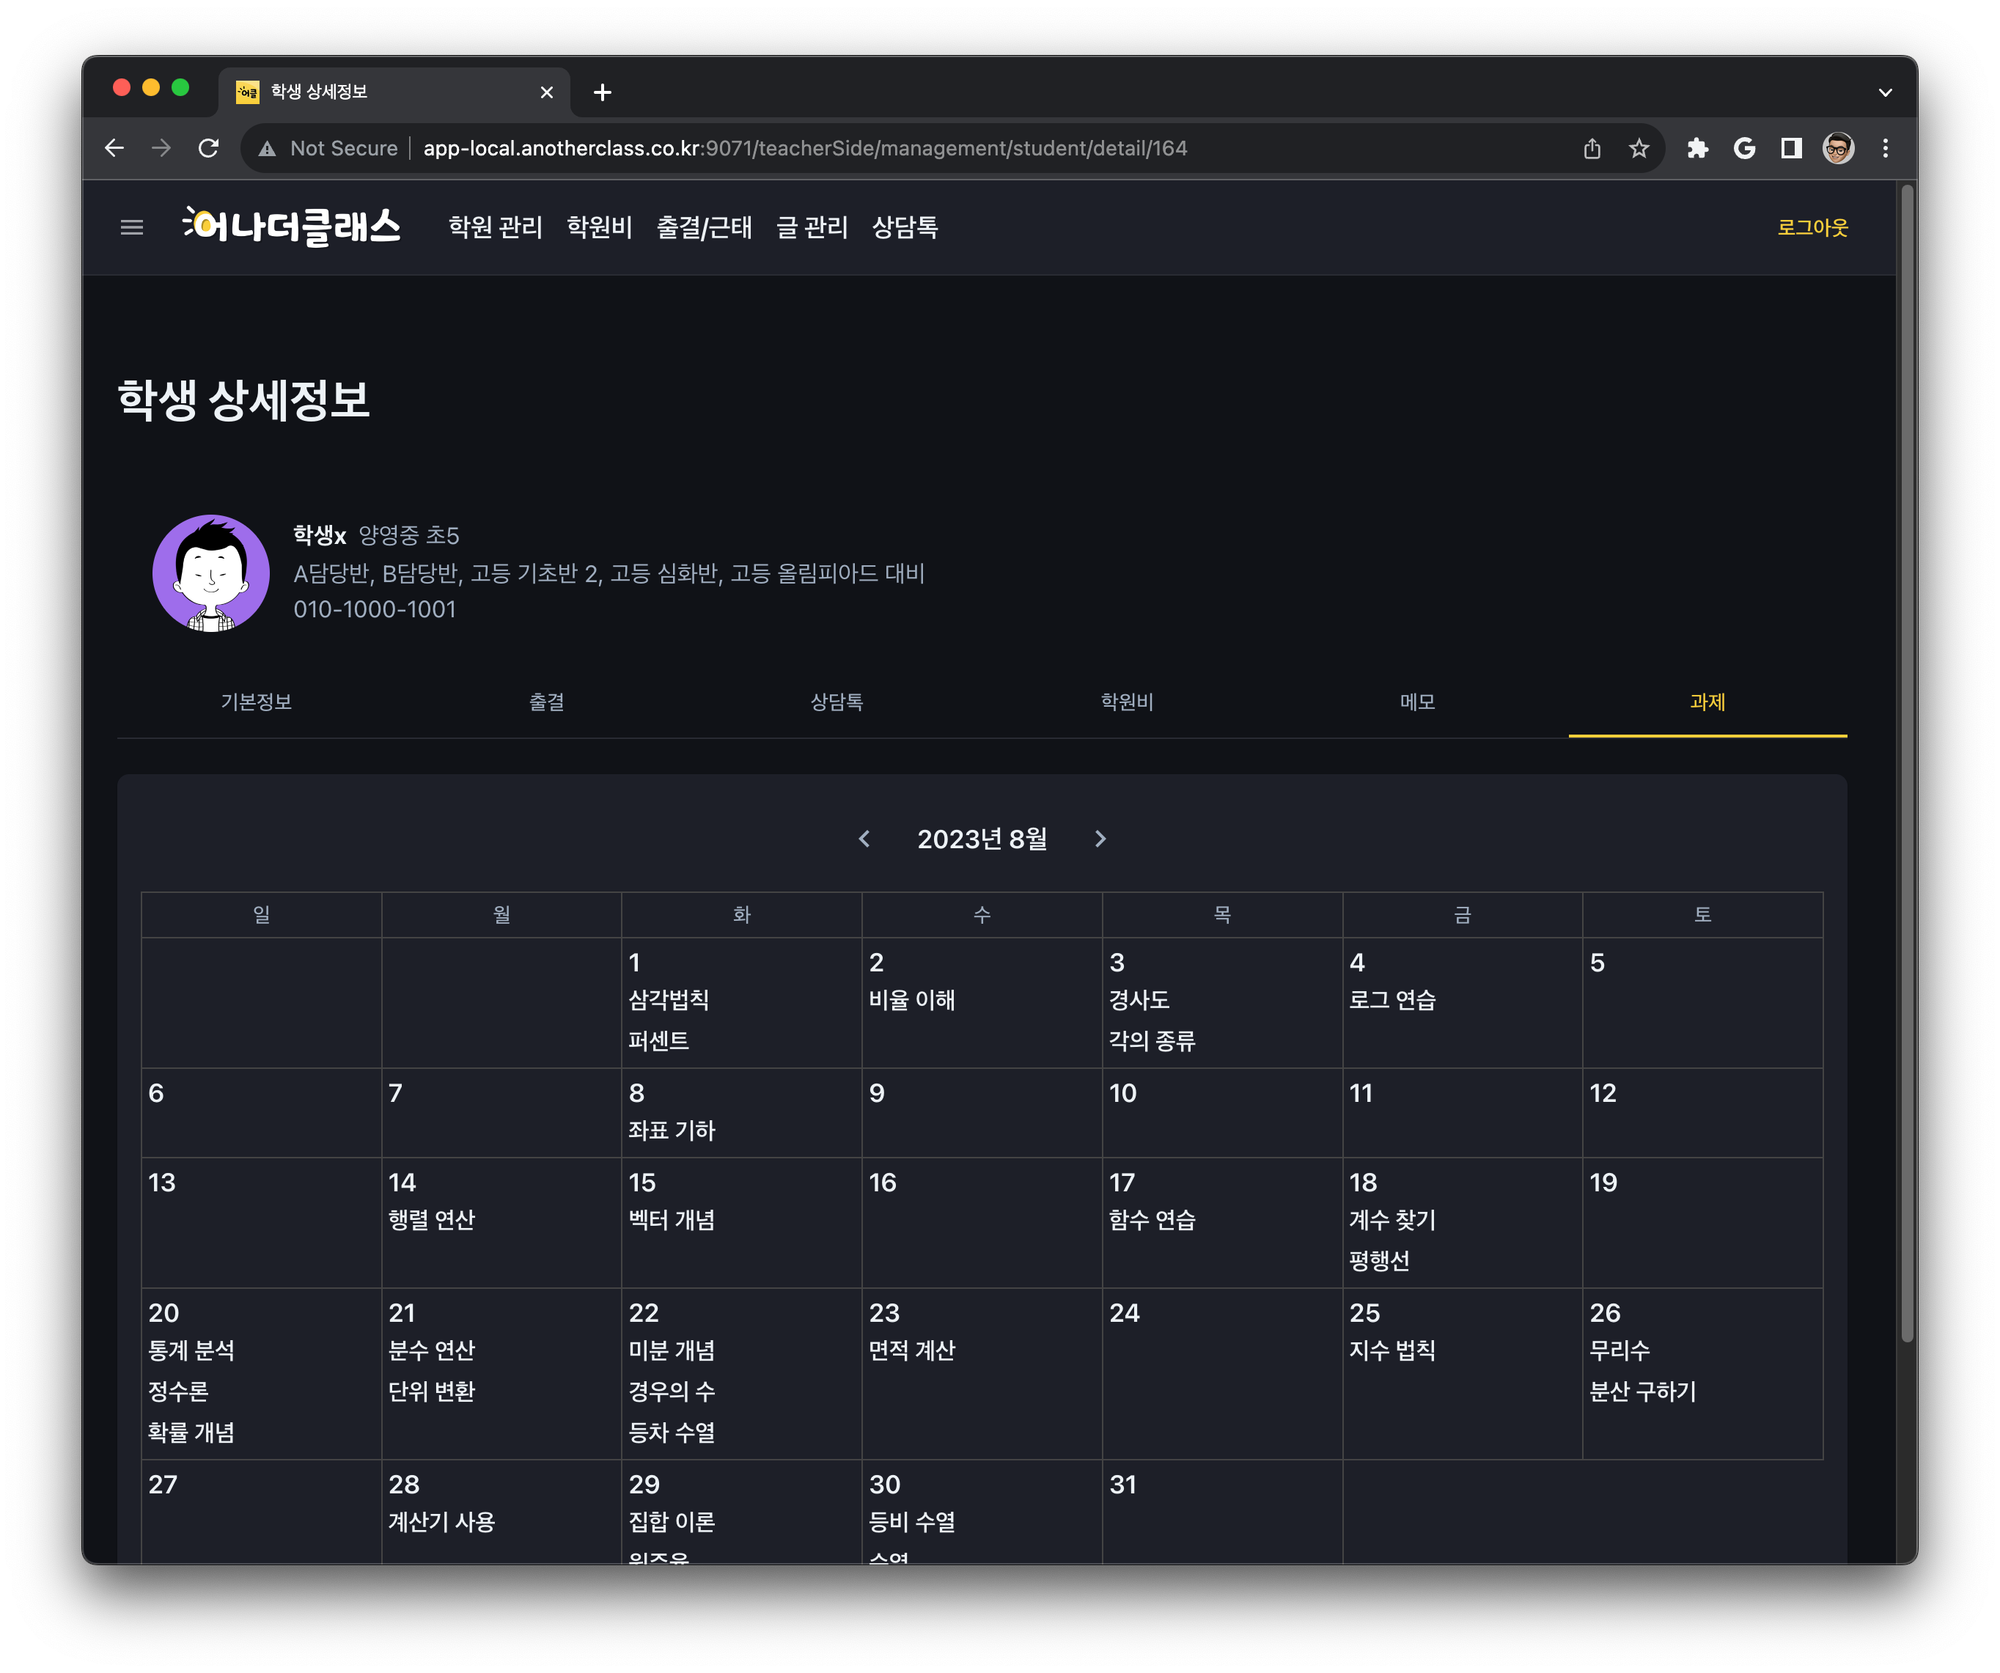Open 출결/근태 menu
This screenshot has height=1673, width=2000.
(704, 228)
